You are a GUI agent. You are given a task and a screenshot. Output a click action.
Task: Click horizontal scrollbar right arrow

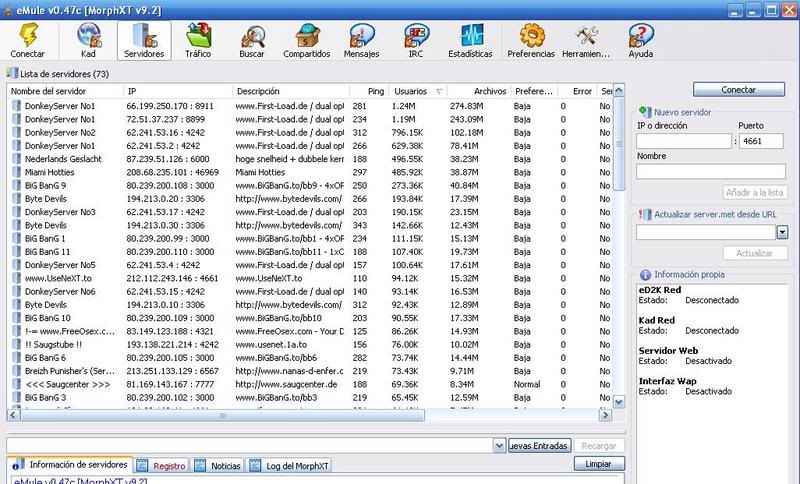point(605,416)
